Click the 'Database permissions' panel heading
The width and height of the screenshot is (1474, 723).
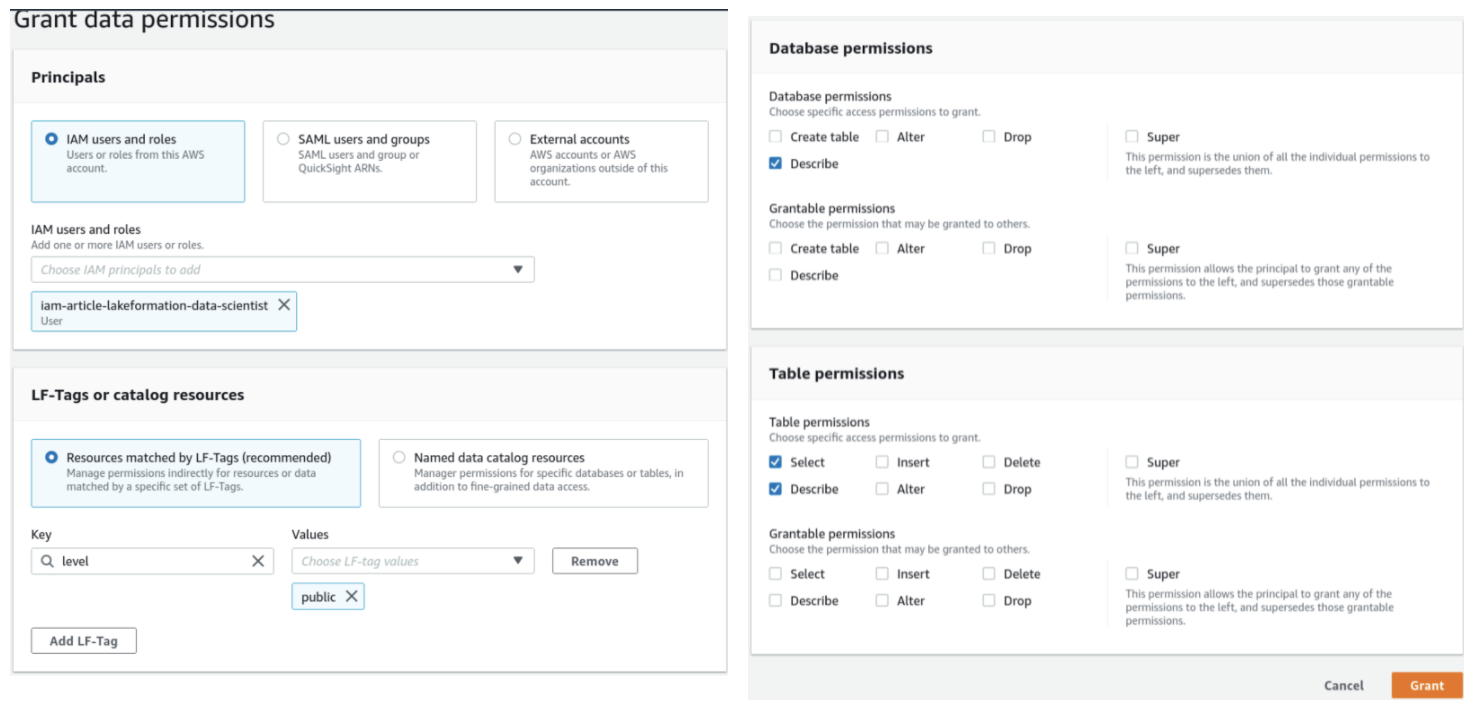(x=850, y=48)
